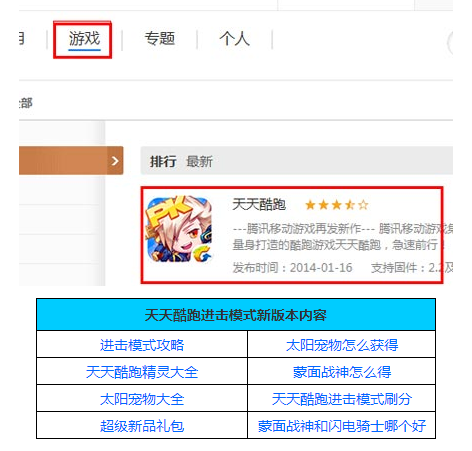Image resolution: width=472 pixels, height=451 pixels.
Task: Select the 最新 sorting option
Action: point(199,162)
